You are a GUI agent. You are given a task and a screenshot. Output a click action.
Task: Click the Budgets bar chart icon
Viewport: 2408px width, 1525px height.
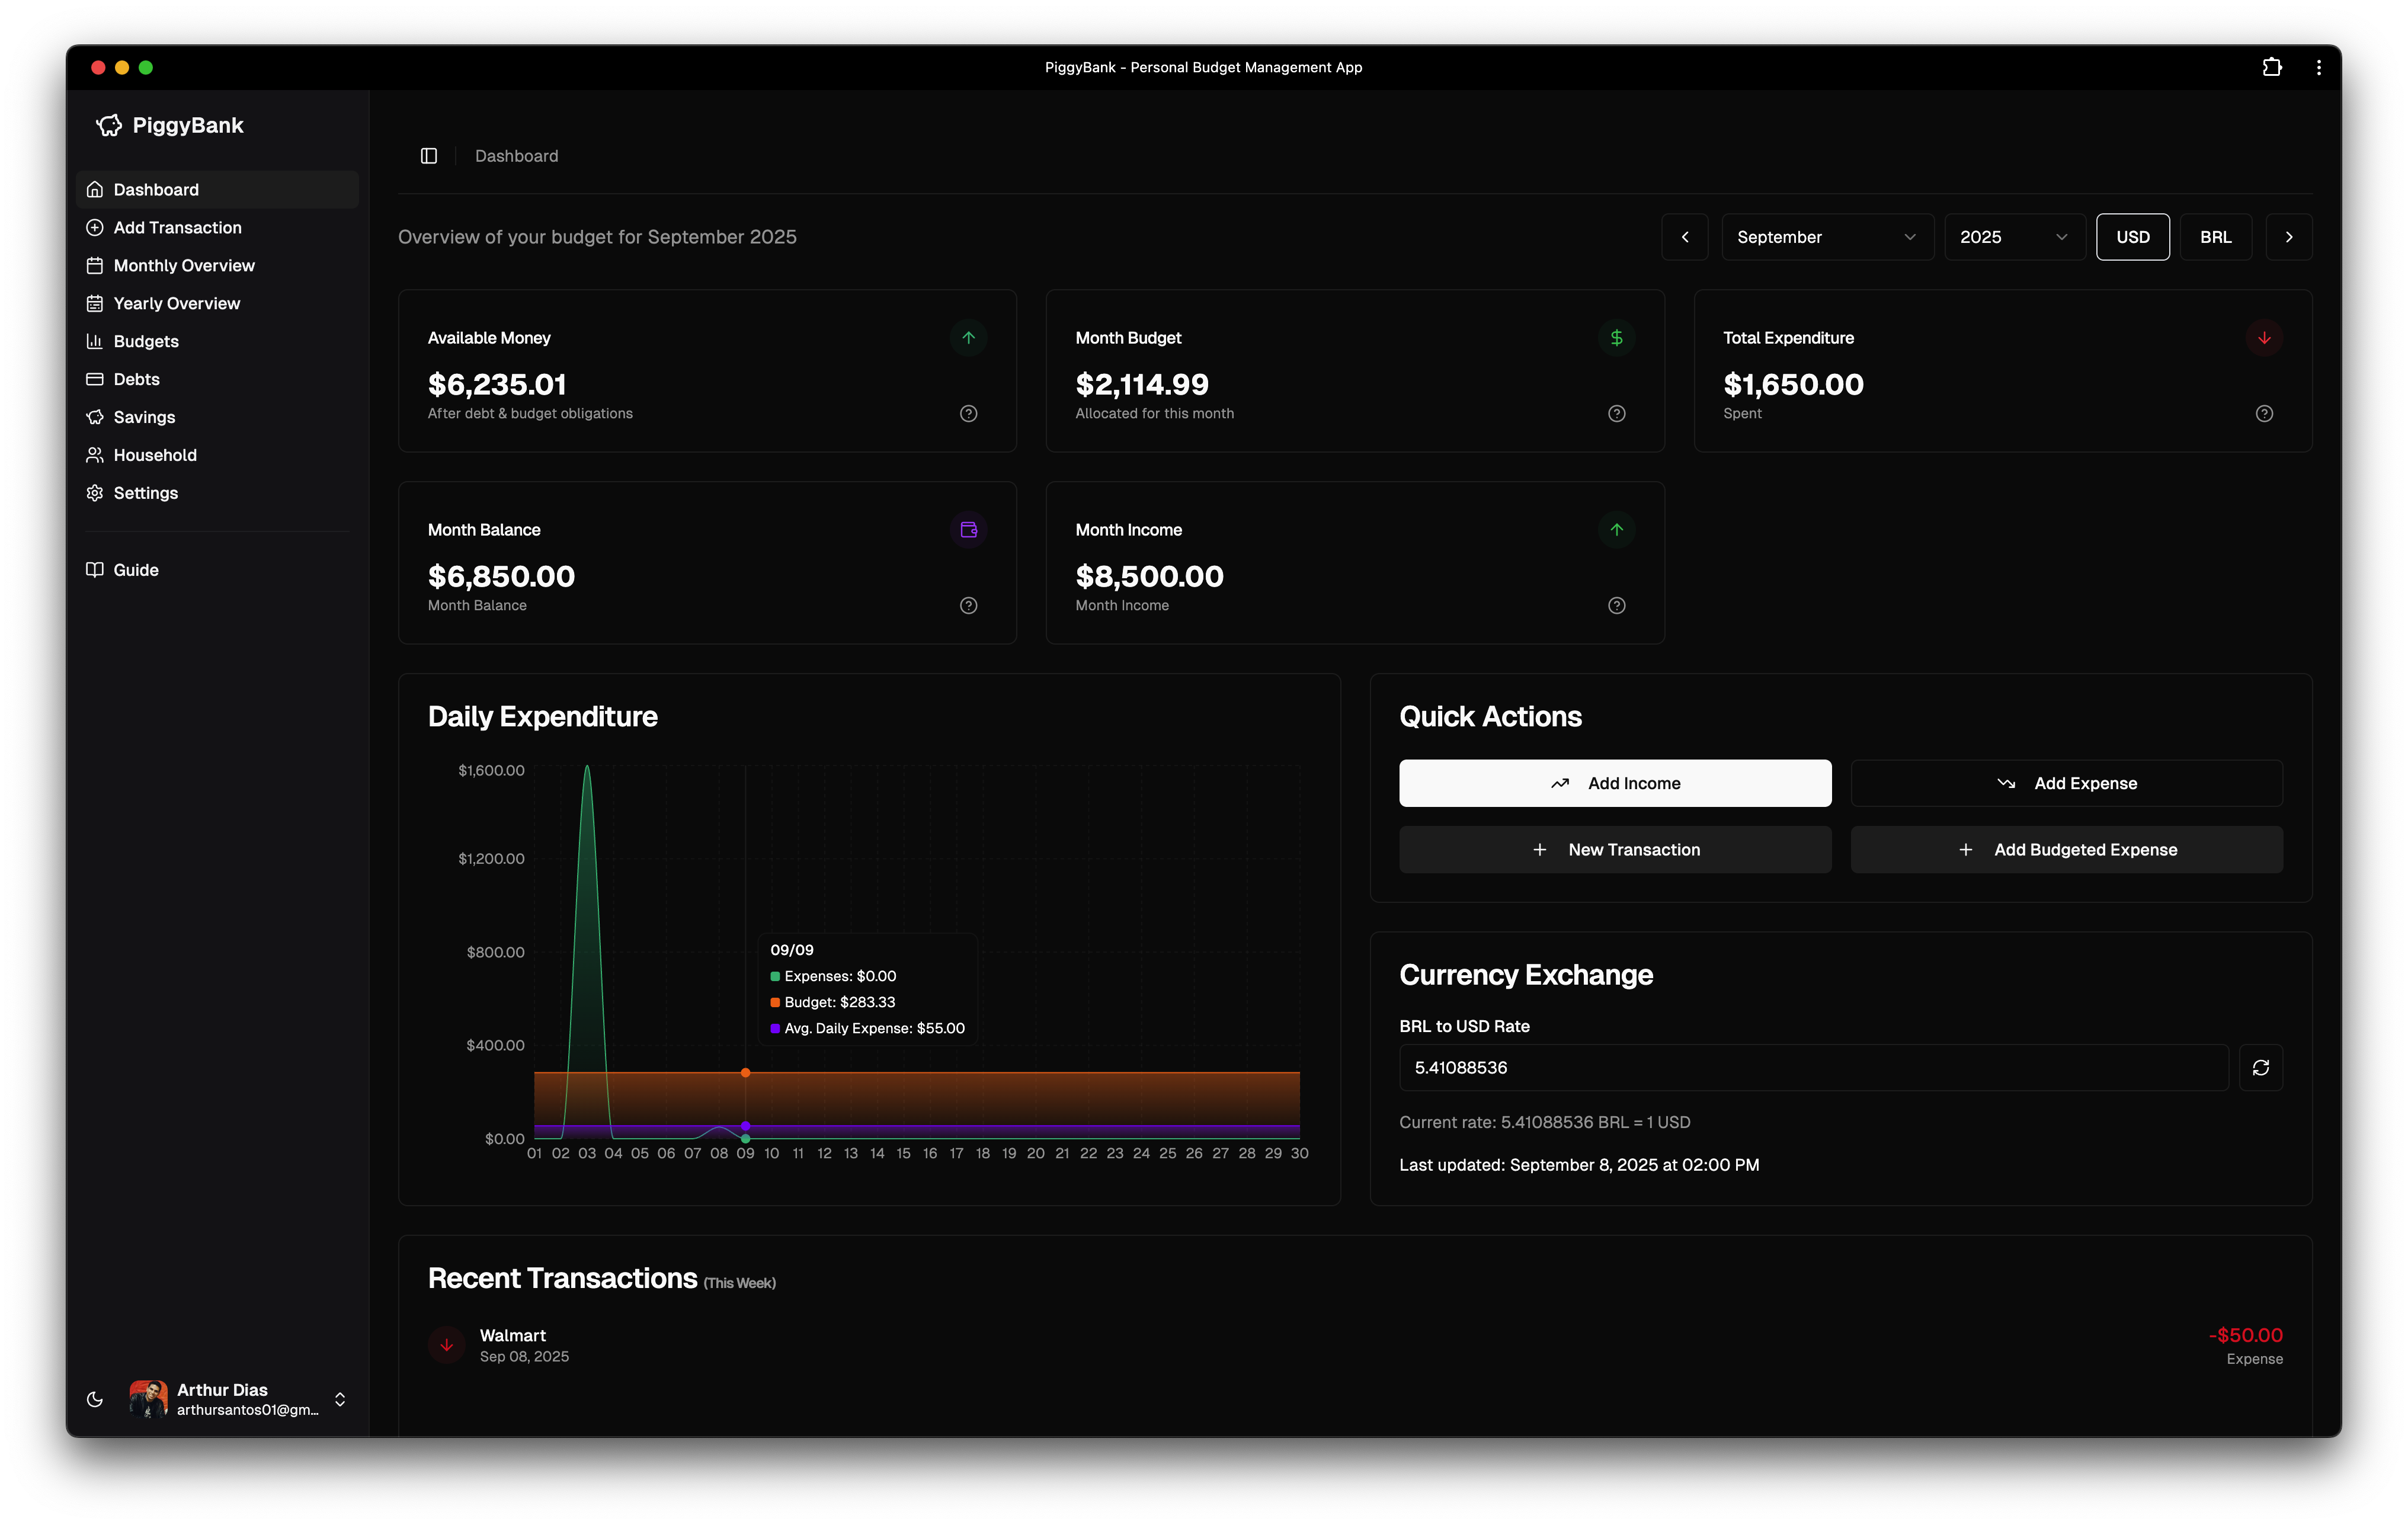click(95, 342)
